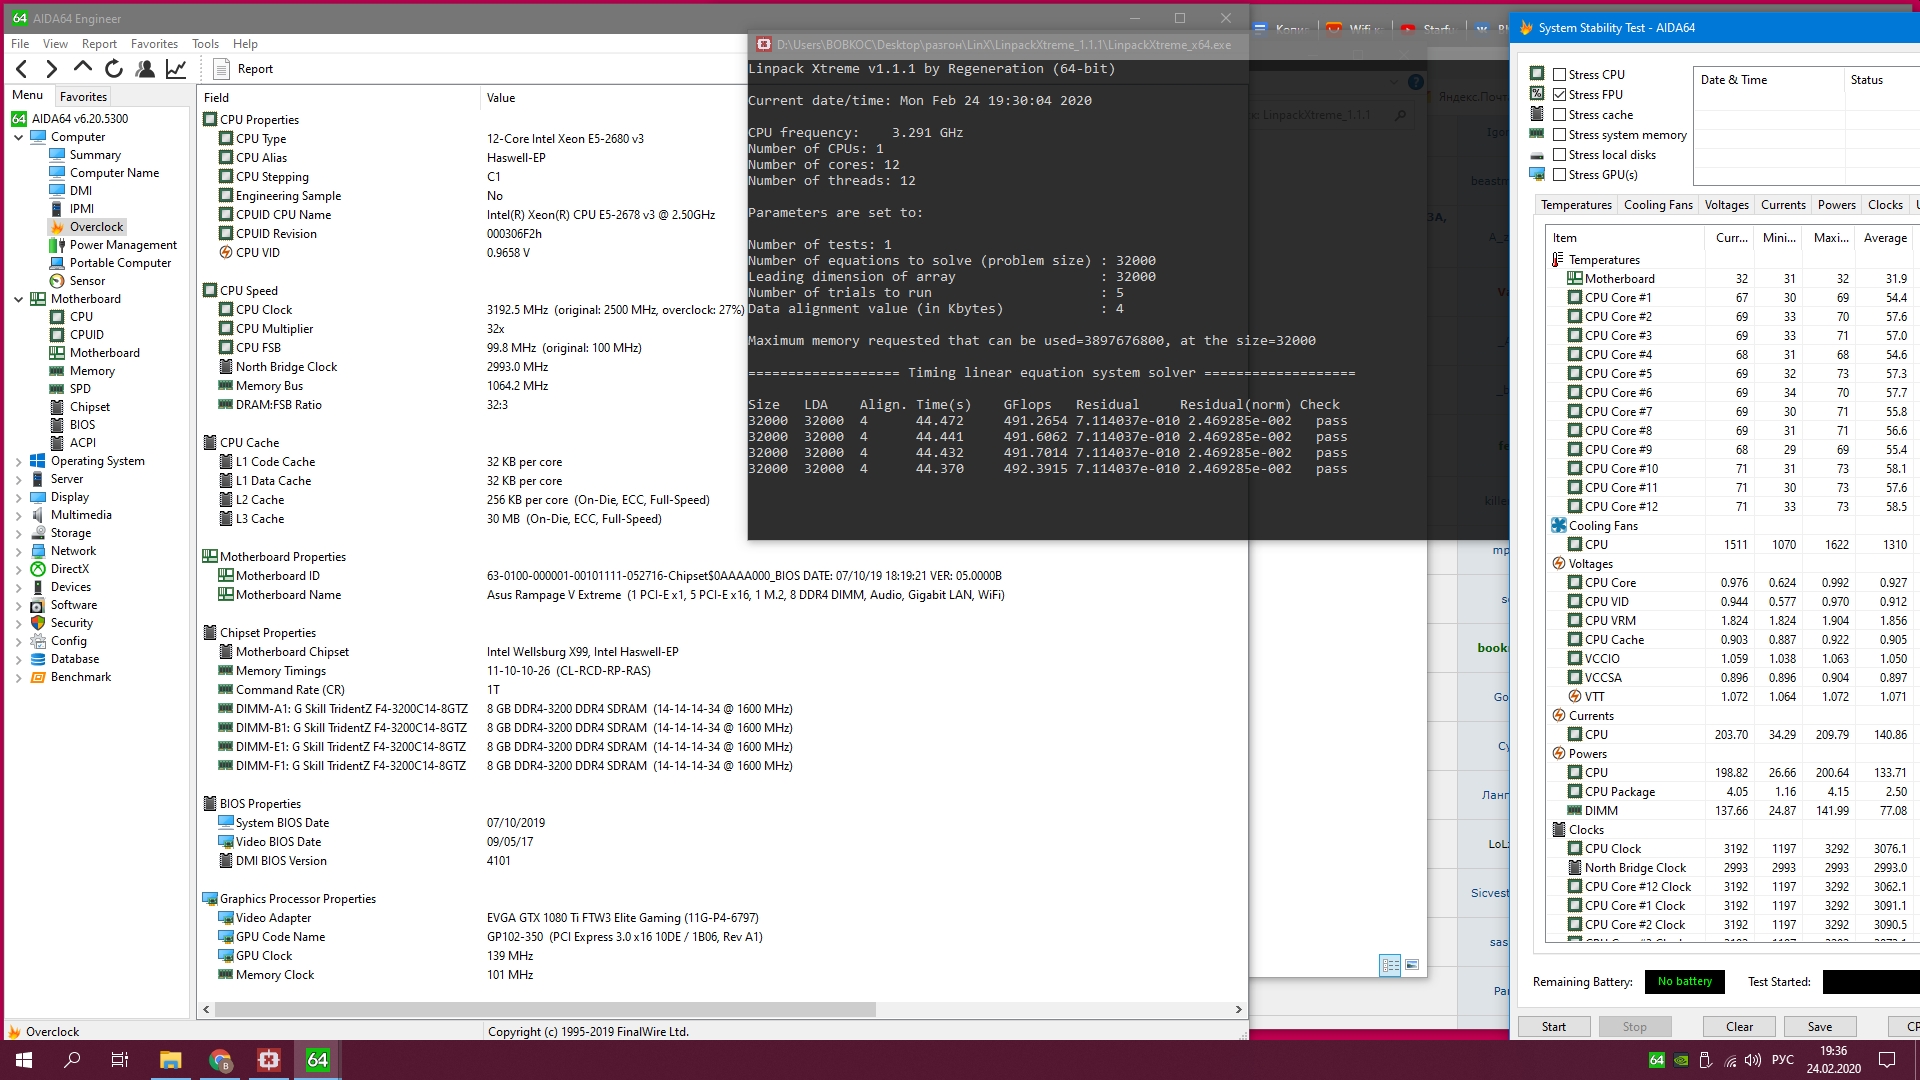This screenshot has width=1920, height=1080.
Task: Click the Back navigation arrow
Action: point(22,69)
